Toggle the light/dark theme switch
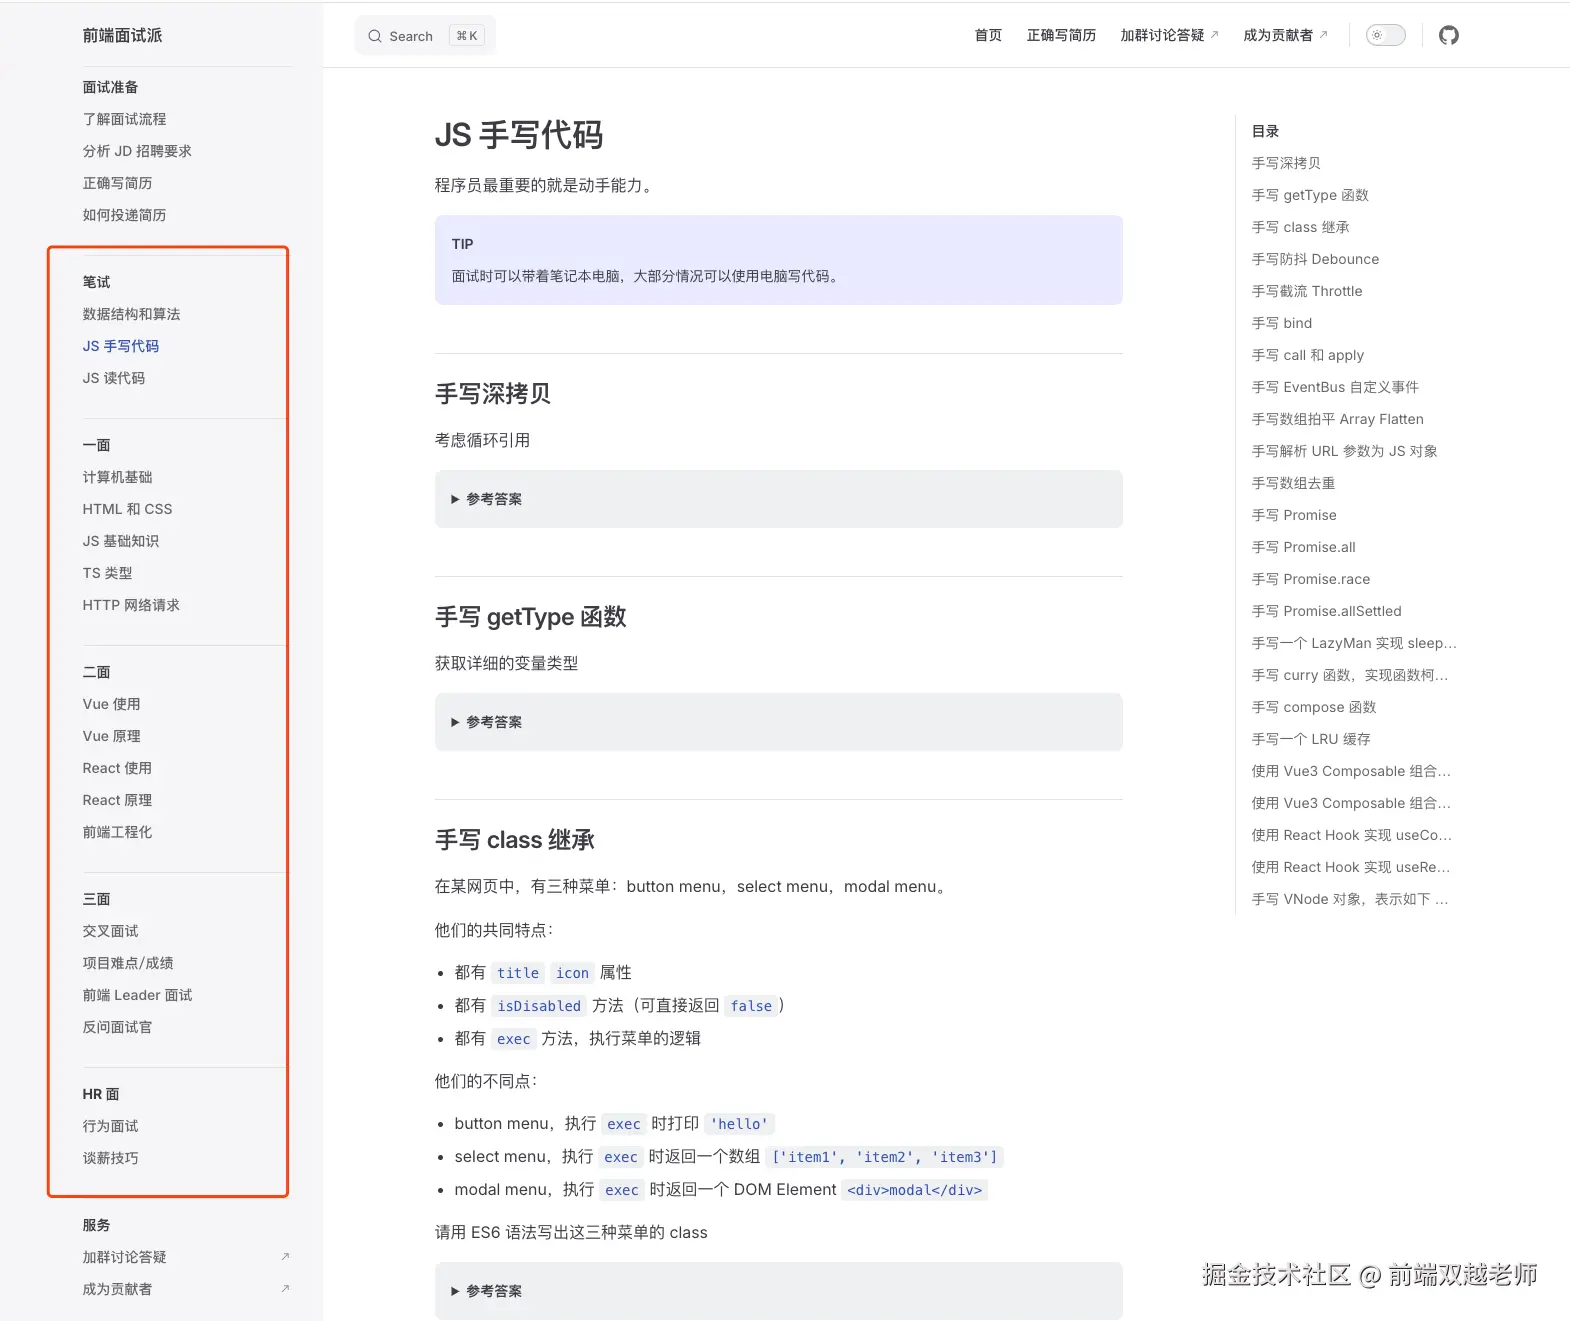 coord(1386,35)
